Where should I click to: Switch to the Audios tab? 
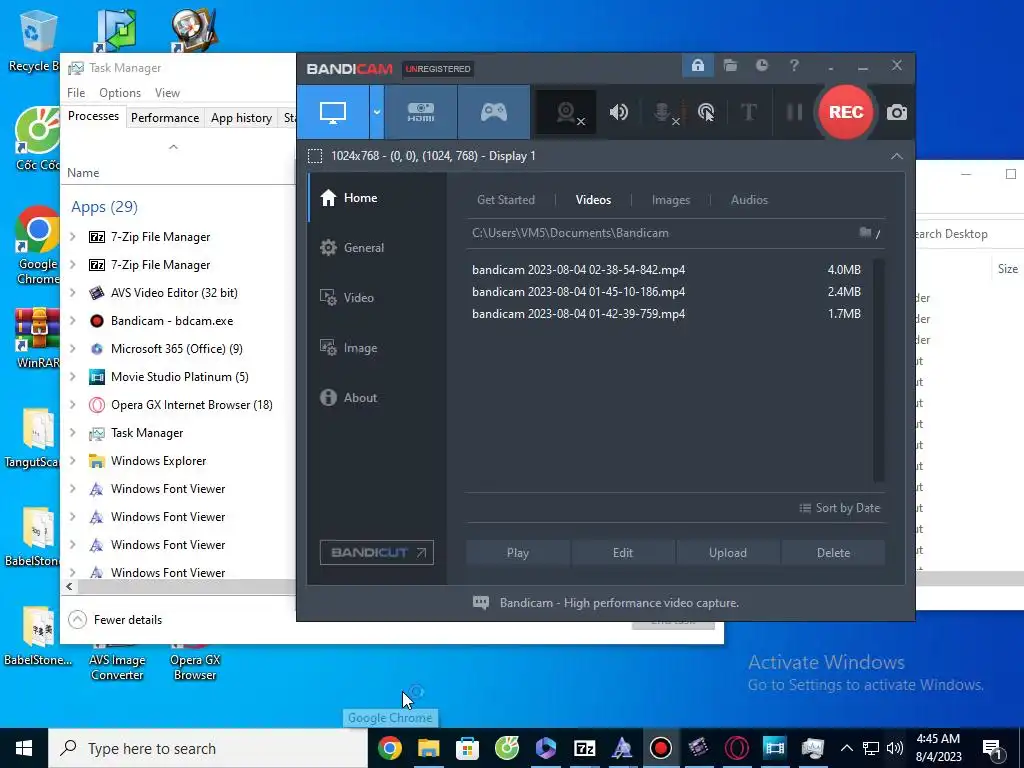tap(749, 200)
